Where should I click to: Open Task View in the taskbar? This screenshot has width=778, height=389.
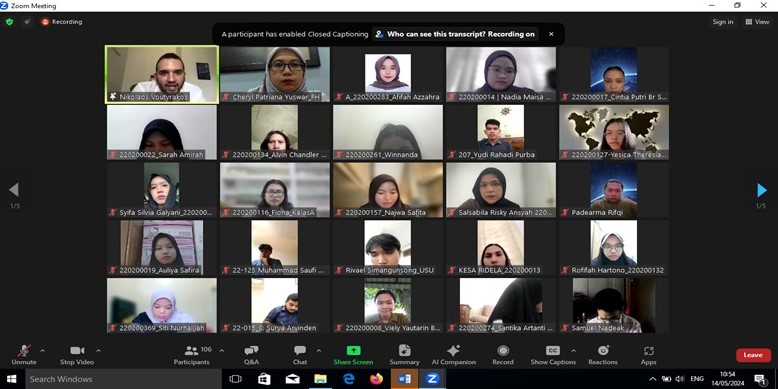236,379
